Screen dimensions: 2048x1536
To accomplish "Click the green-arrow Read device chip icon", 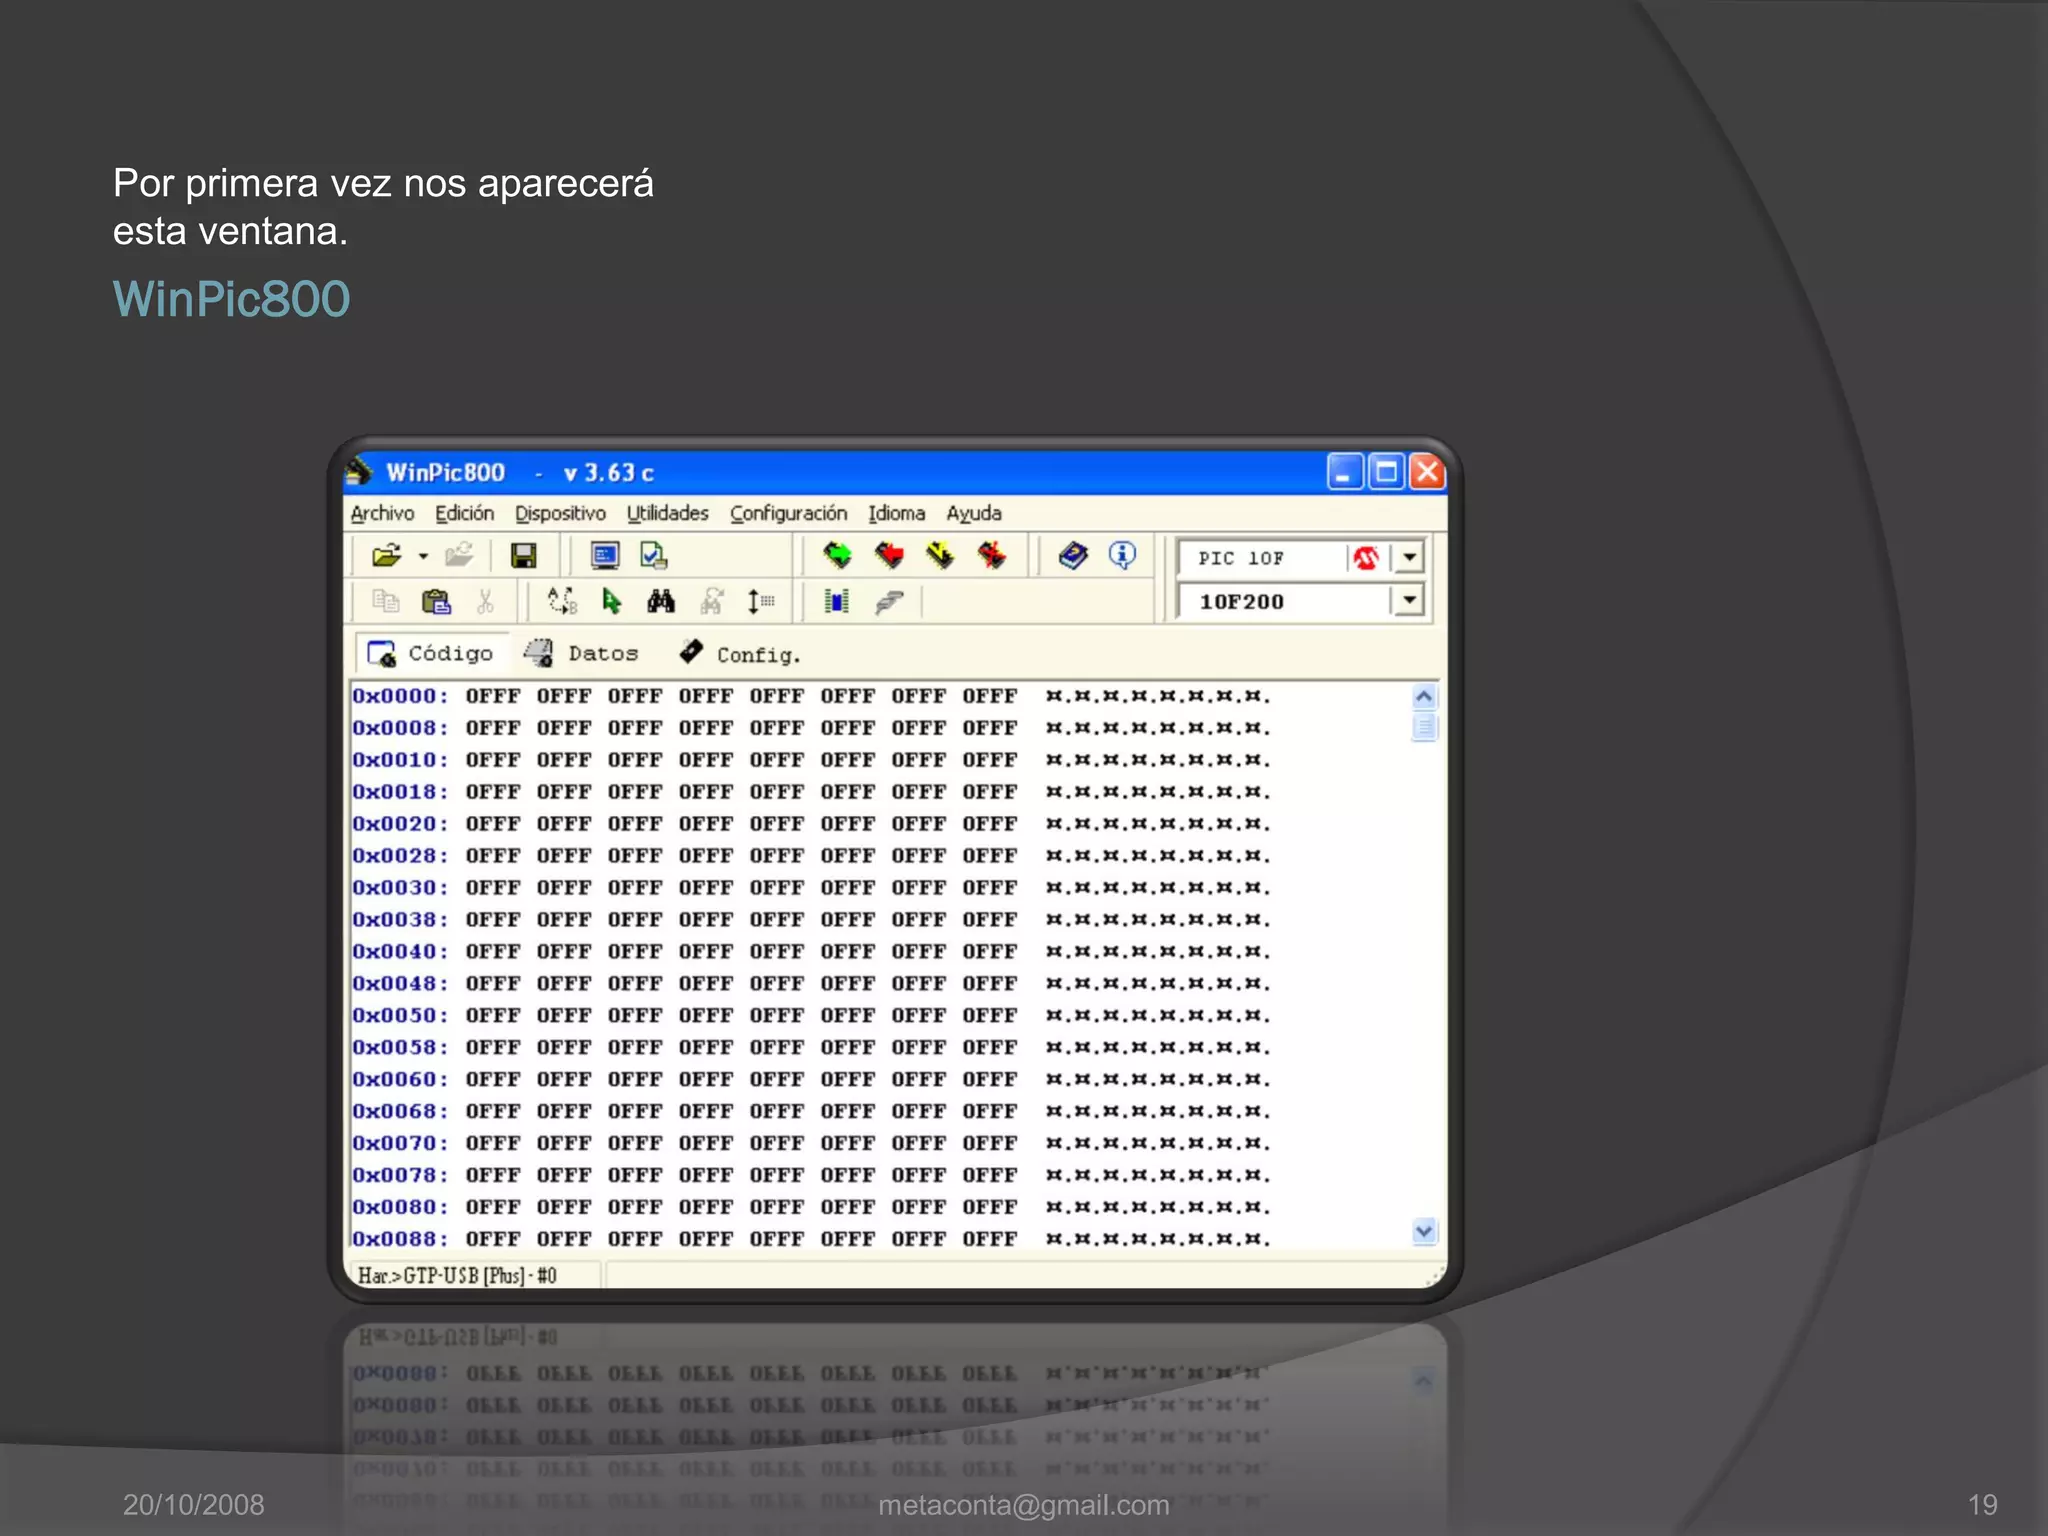I will point(837,555).
